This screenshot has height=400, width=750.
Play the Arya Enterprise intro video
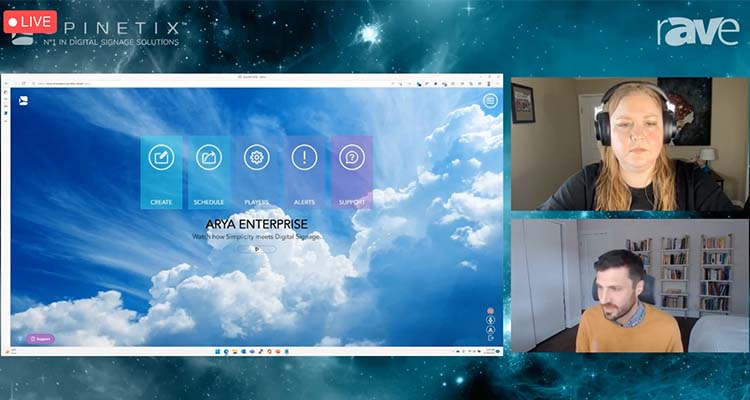click(x=257, y=249)
